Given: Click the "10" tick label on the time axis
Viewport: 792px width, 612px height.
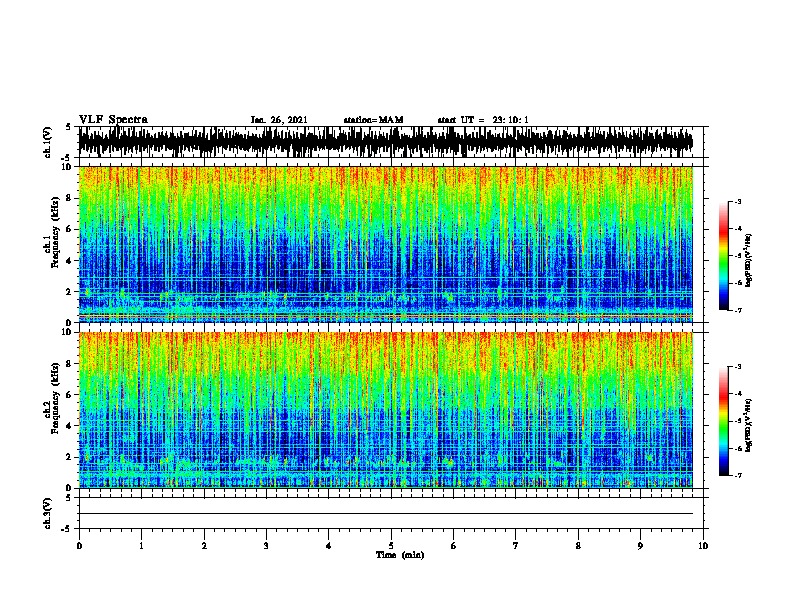Looking at the screenshot, I should [x=703, y=546].
